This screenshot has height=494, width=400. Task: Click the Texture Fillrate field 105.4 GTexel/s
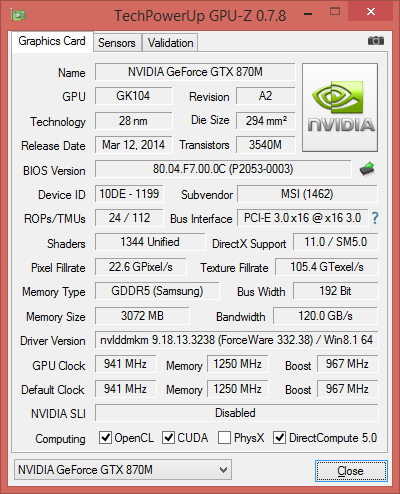point(327,267)
